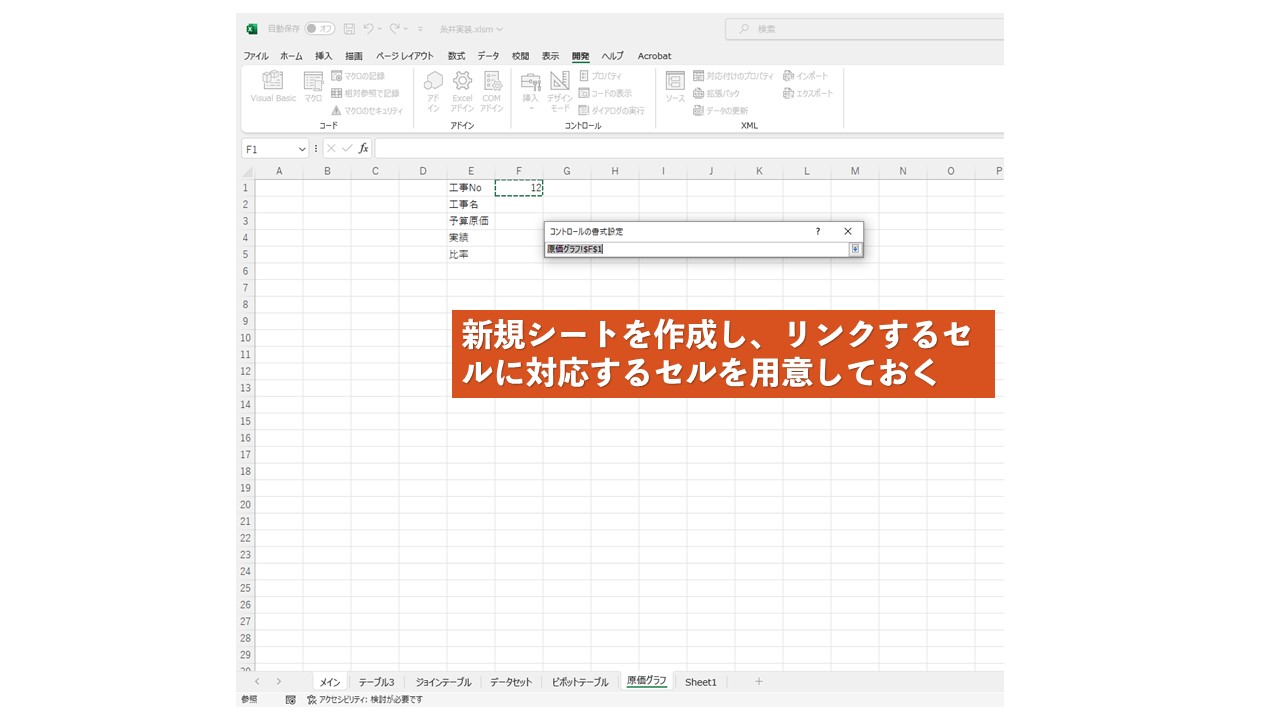Expand the Name Box dropdown showing F1
The width and height of the screenshot is (1280, 720).
[302, 149]
